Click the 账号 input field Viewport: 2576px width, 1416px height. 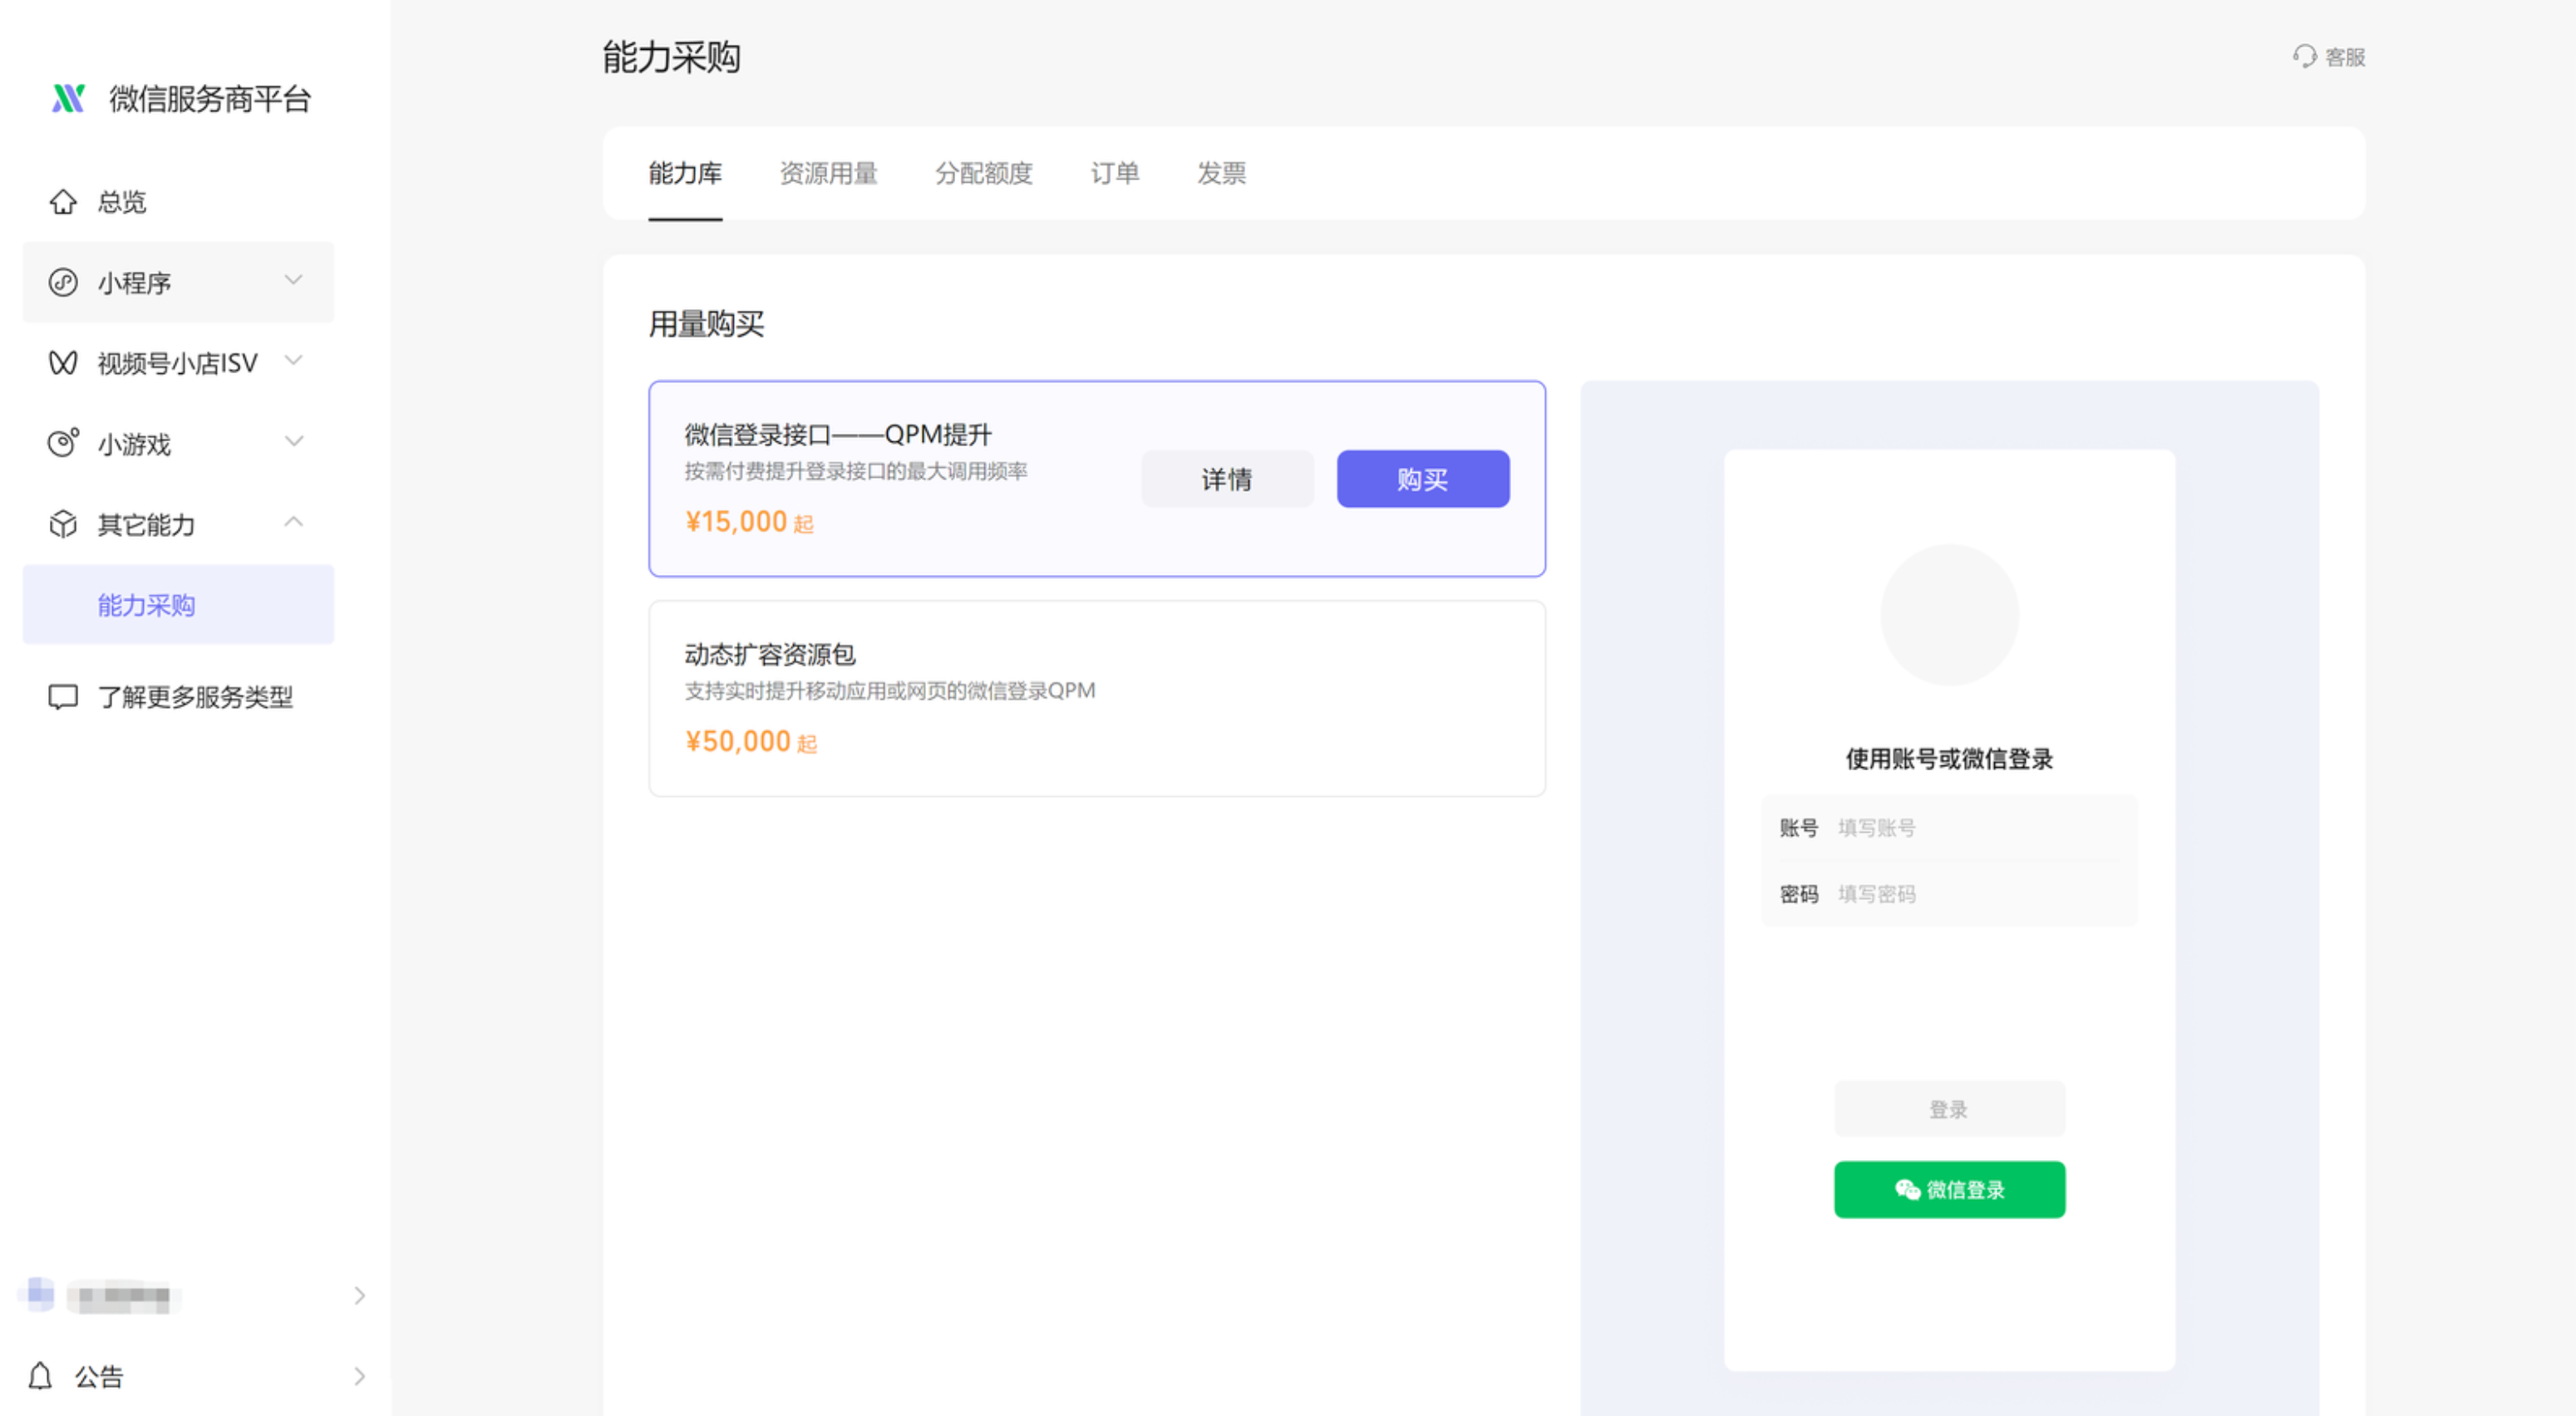[1949, 828]
